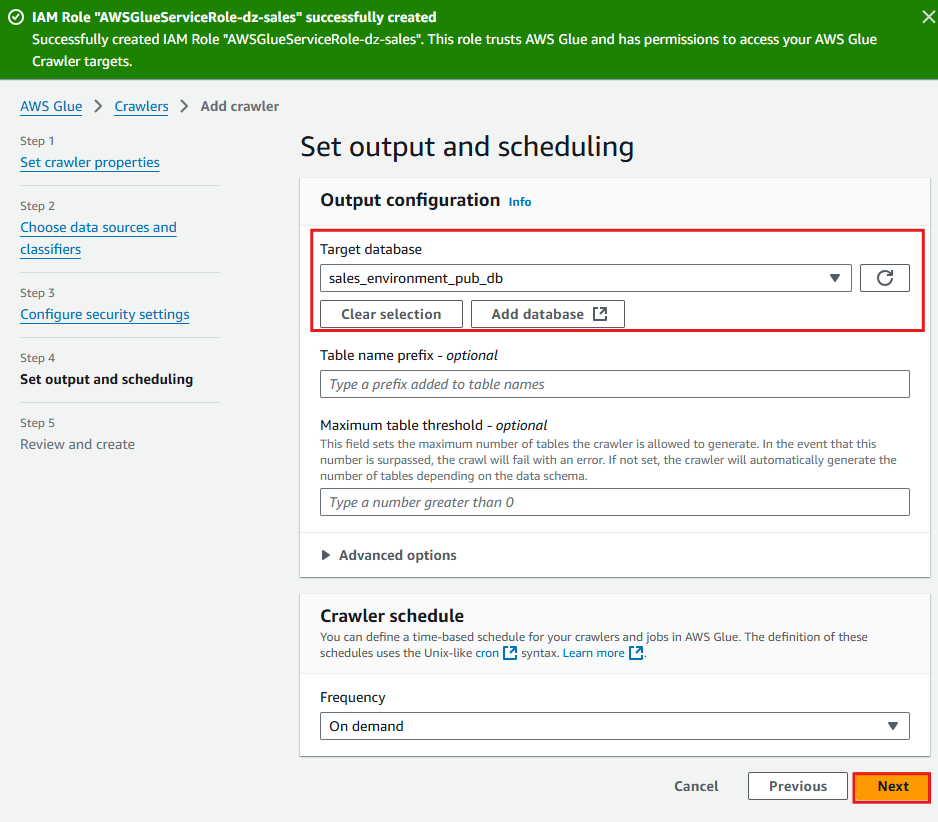This screenshot has height=822, width=938.
Task: Go to Set crawler properties step
Action: coord(90,163)
